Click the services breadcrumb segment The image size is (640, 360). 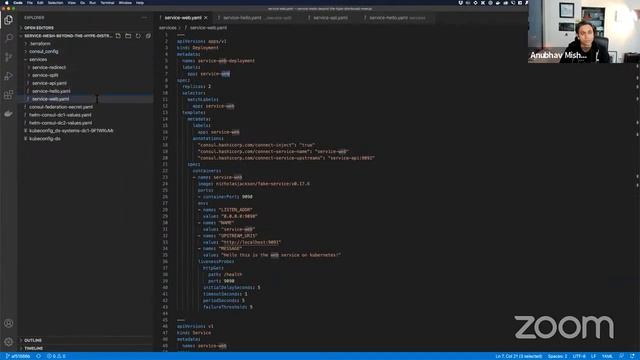pyautogui.click(x=167, y=28)
